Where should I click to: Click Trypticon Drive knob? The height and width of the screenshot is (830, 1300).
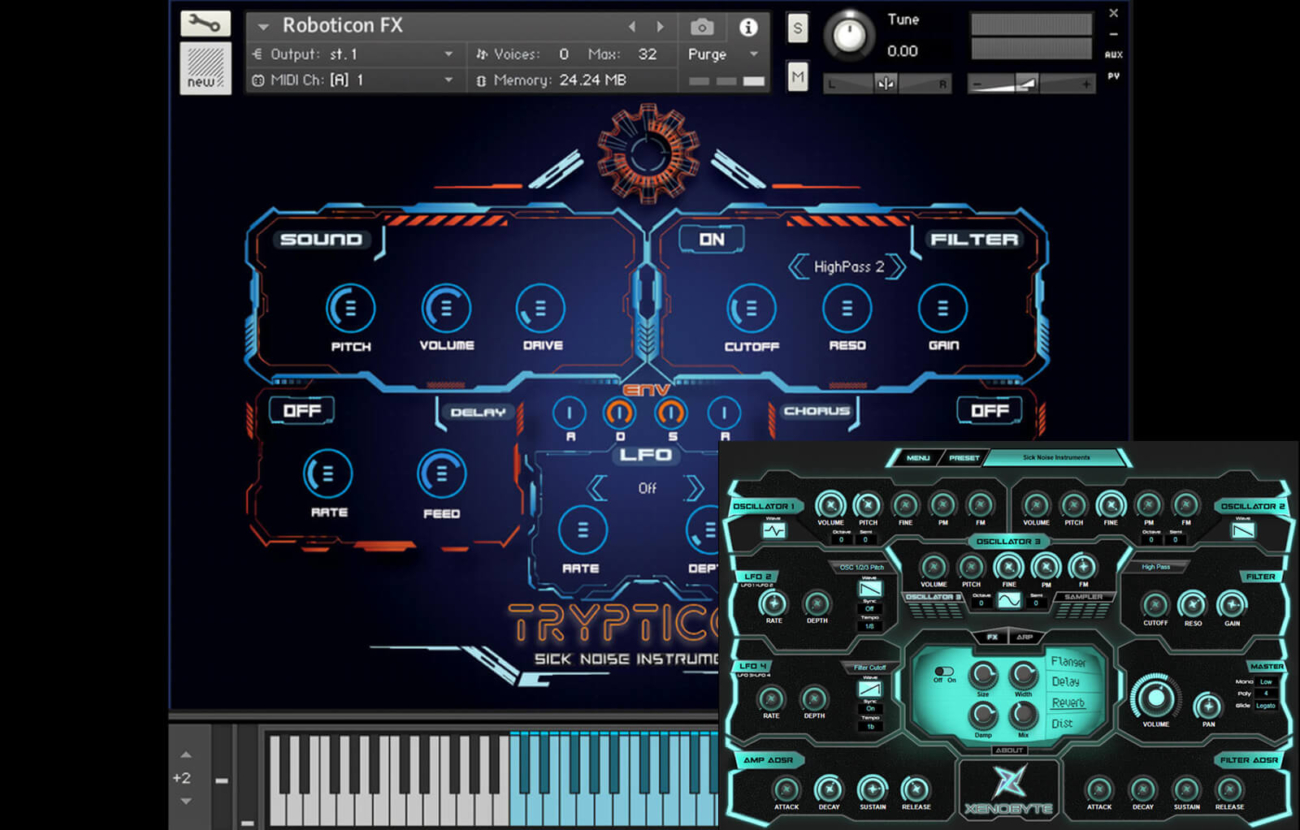tap(541, 308)
